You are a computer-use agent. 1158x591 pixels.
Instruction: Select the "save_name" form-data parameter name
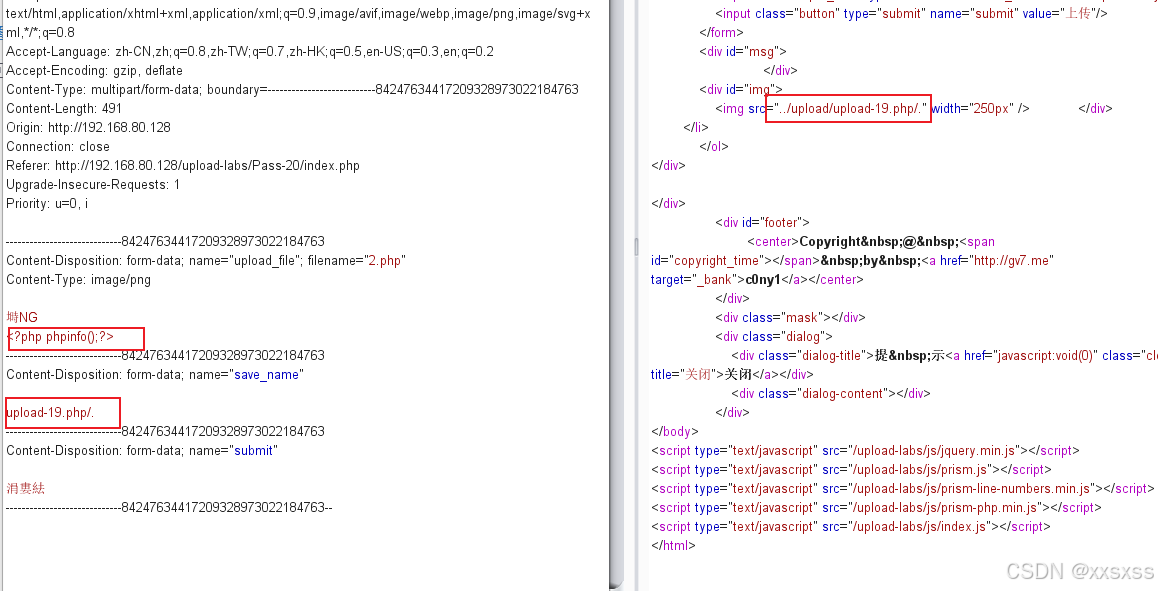(x=267, y=375)
